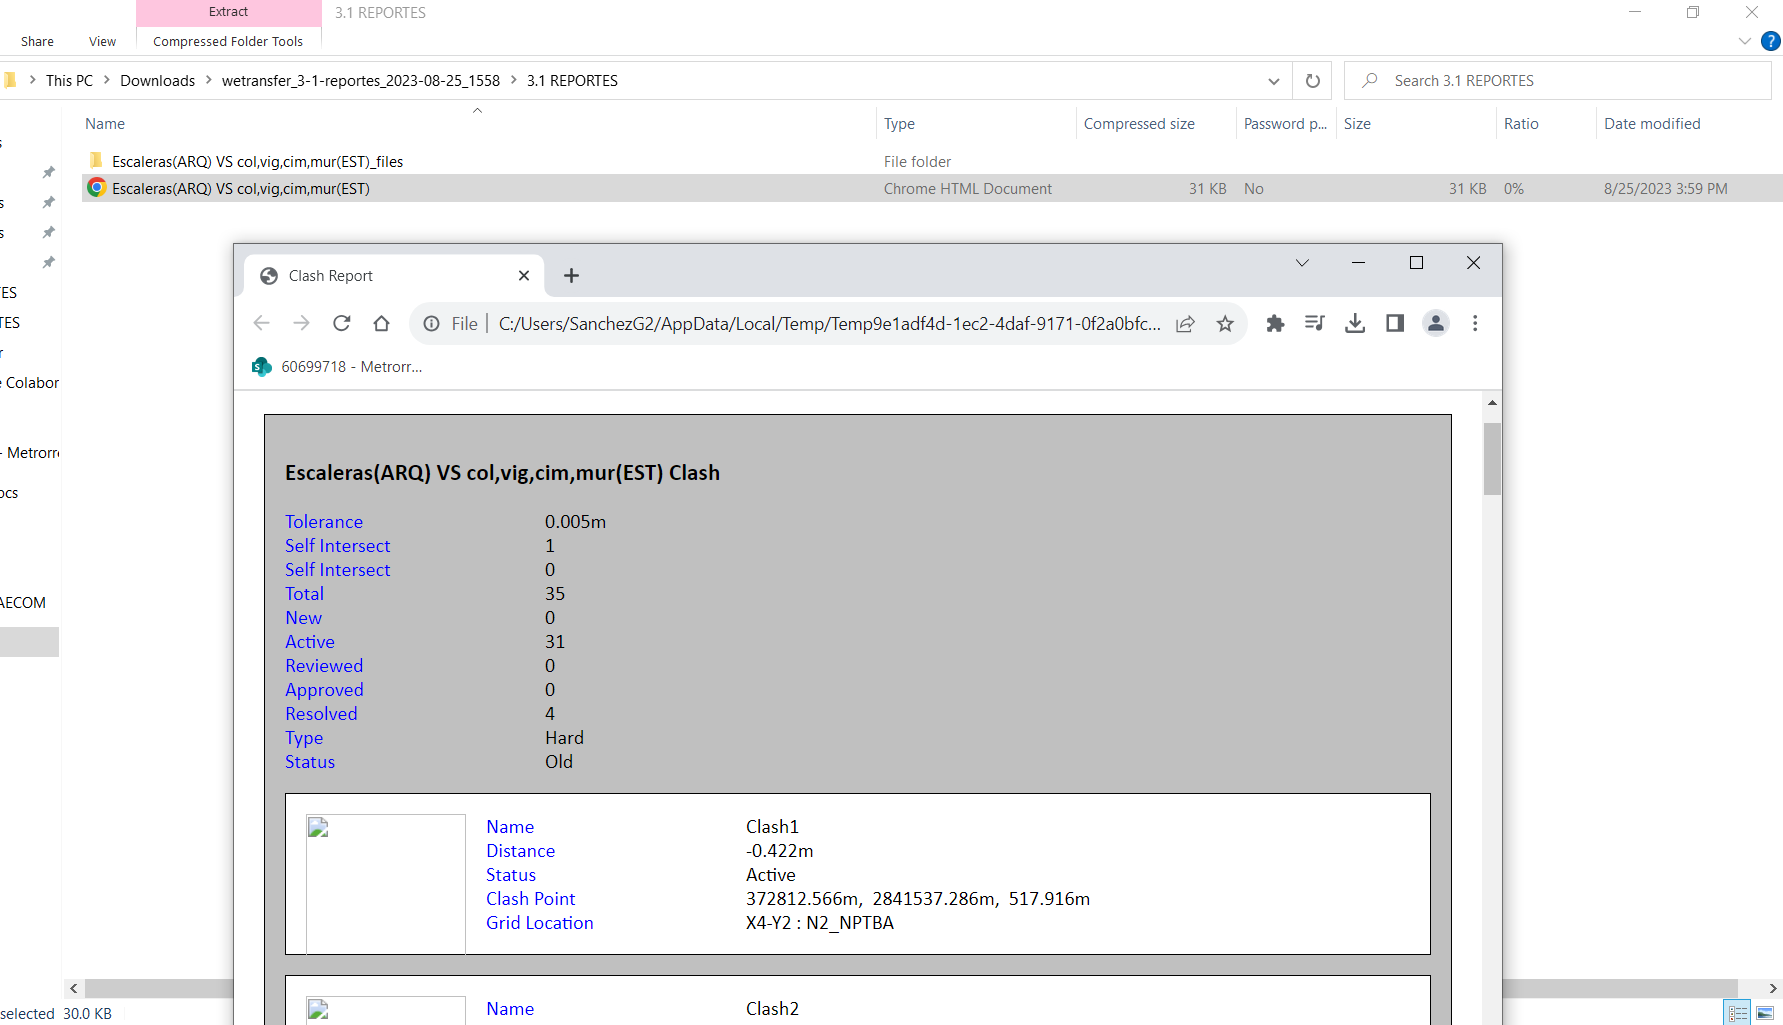
Task: Click the Tolerance link in the clash report
Action: point(323,521)
